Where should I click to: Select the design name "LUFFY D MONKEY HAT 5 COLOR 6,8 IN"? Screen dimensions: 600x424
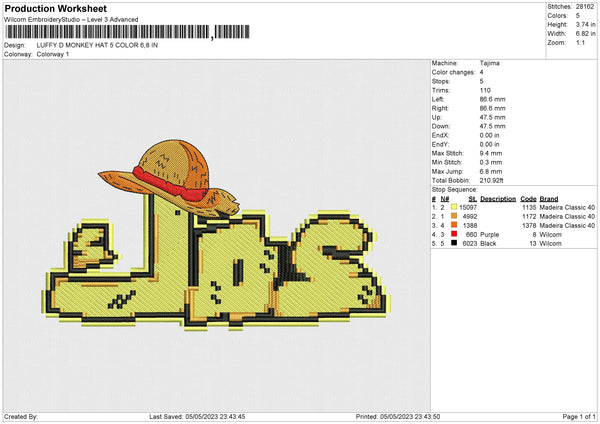(x=97, y=45)
